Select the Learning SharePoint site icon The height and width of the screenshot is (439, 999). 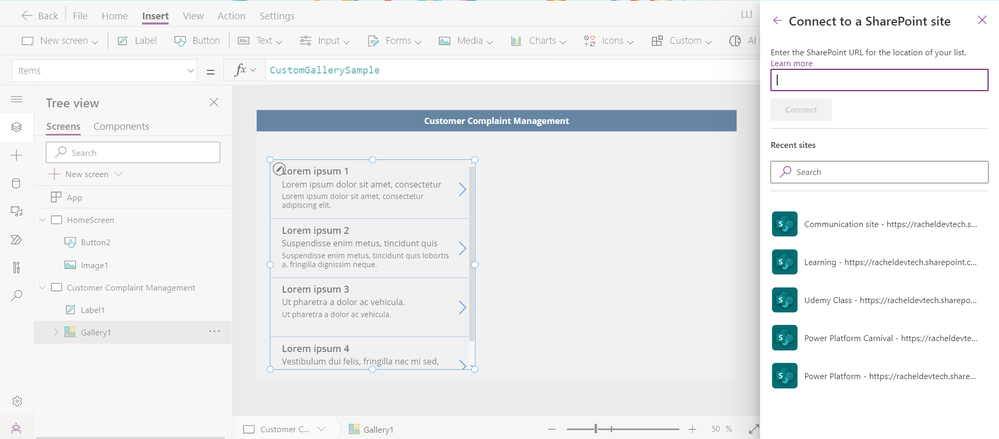[x=784, y=262]
